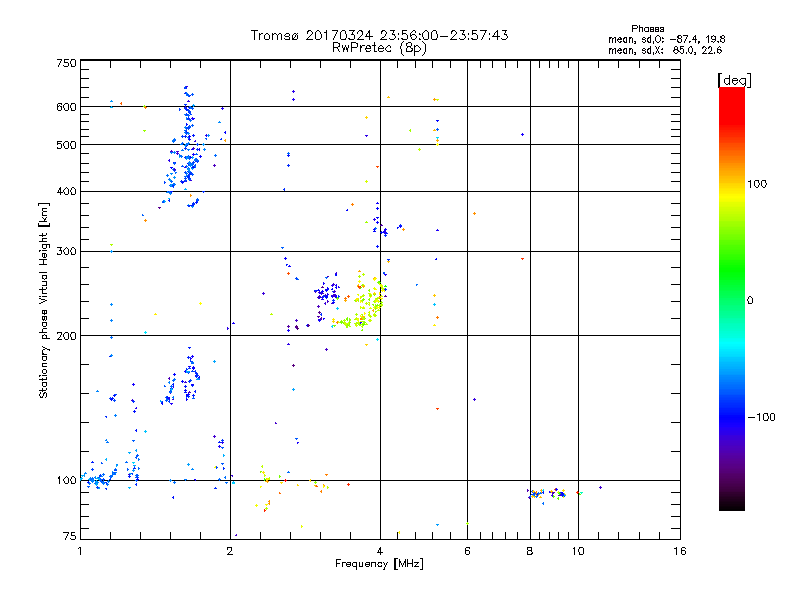
Task: Click the dark blue echo cluster near 250 km
Action: click(327, 295)
